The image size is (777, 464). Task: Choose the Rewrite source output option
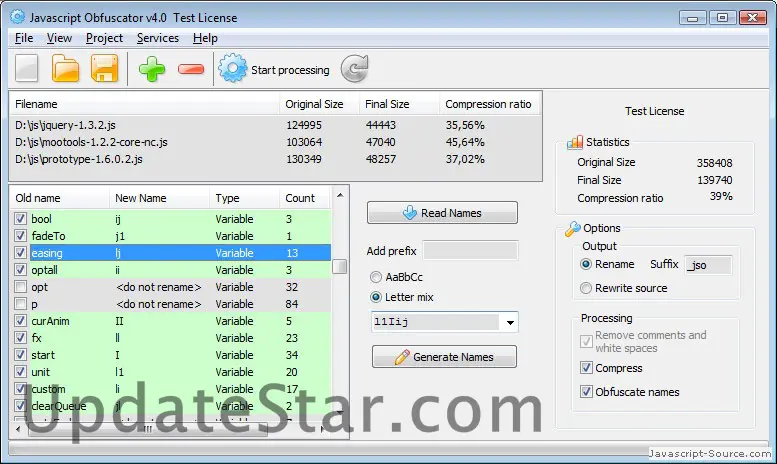(586, 288)
